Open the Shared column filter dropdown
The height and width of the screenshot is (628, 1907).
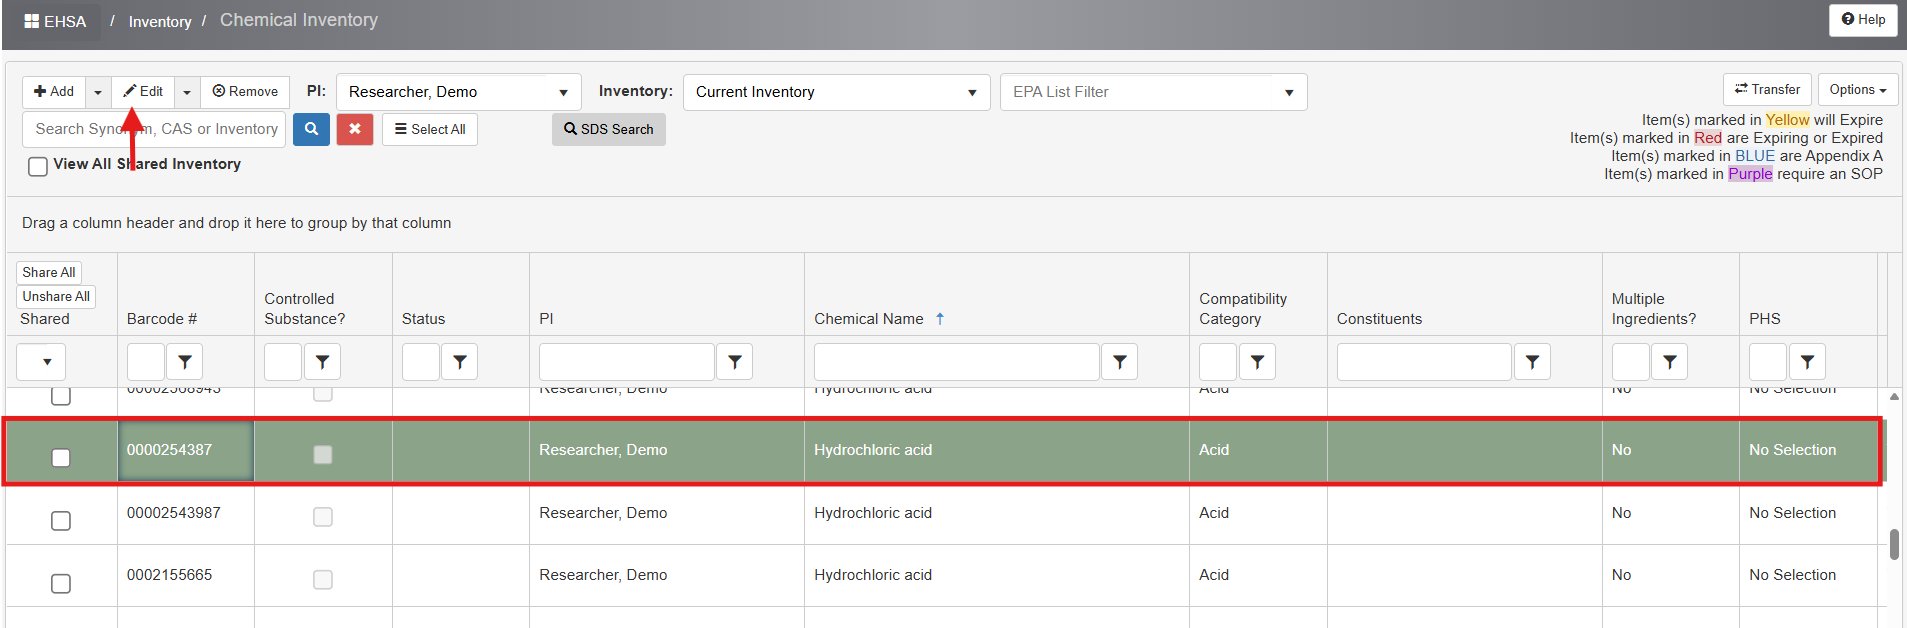41,362
